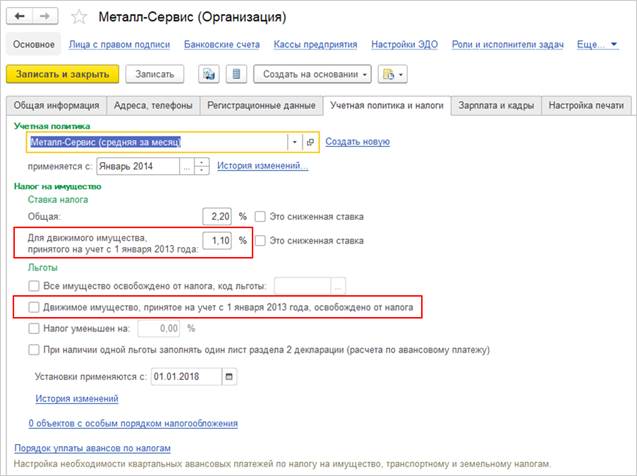637x476 pixels.
Task: Enable Движимое имущество освобождено от налога checkbox
Action: coord(34,307)
